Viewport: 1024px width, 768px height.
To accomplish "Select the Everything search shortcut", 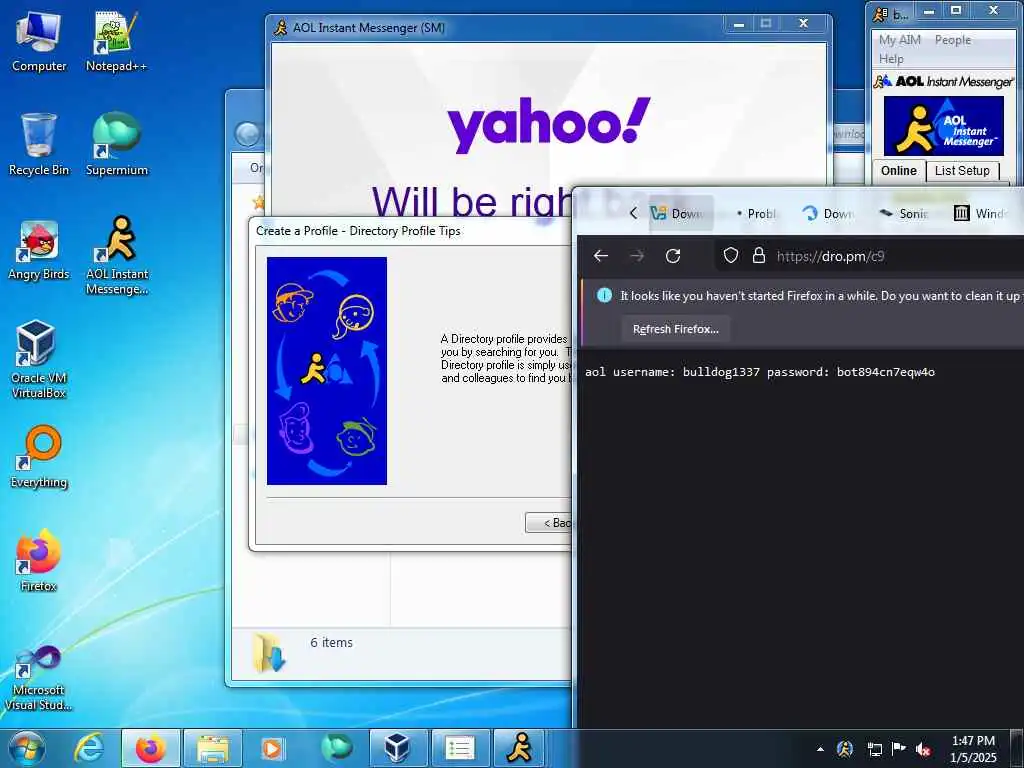I will click(39, 456).
